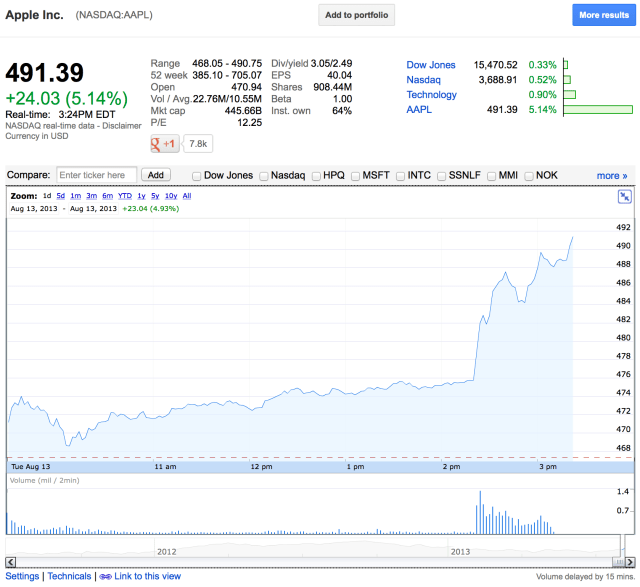Click the end date field Aug 13, 2013
The image size is (640, 587).
coord(93,209)
